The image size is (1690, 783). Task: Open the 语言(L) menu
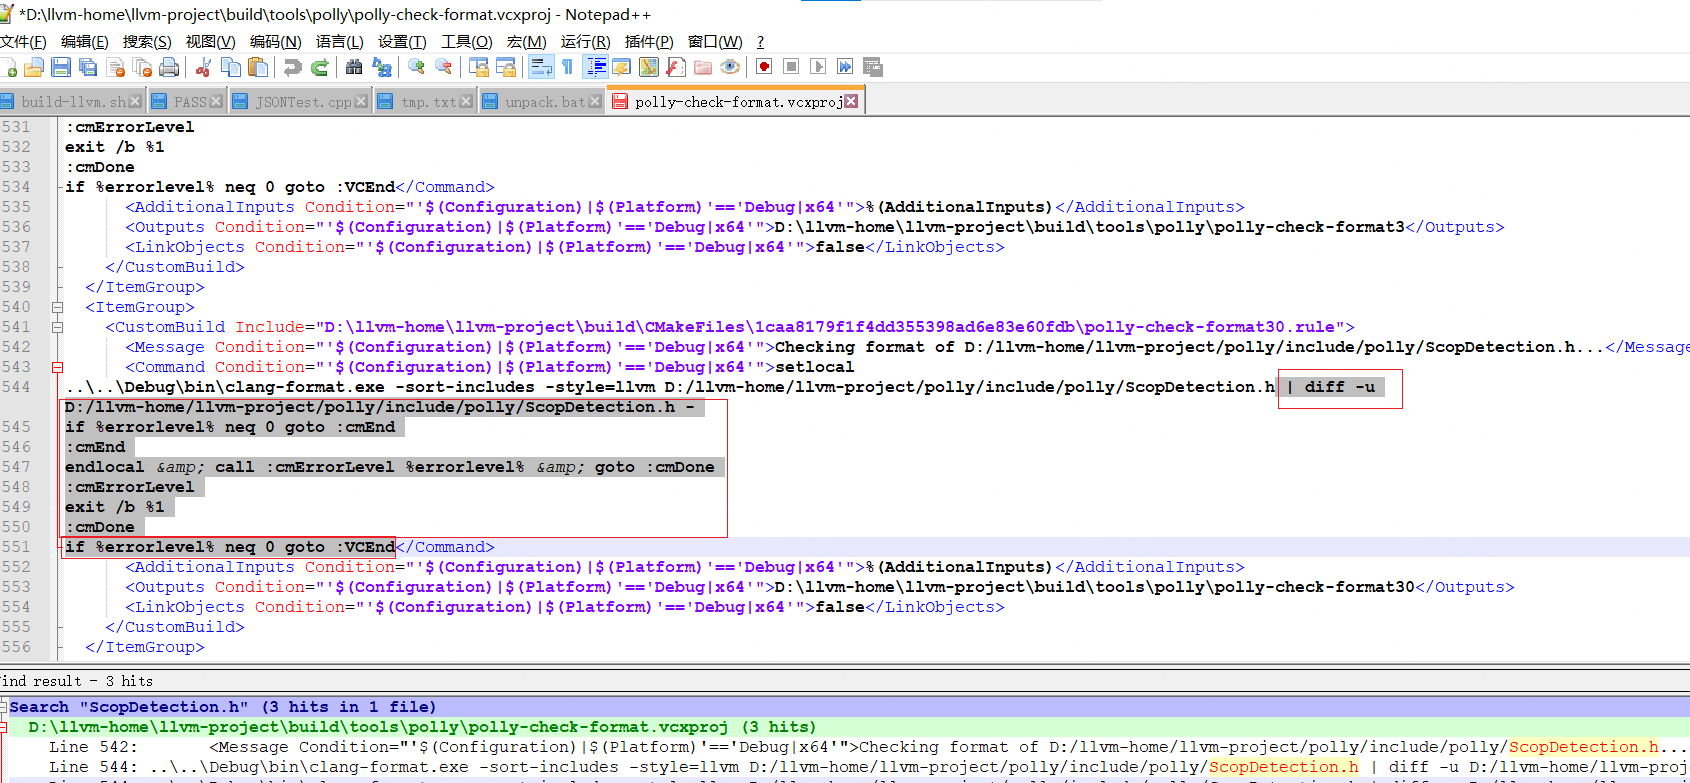(x=340, y=41)
